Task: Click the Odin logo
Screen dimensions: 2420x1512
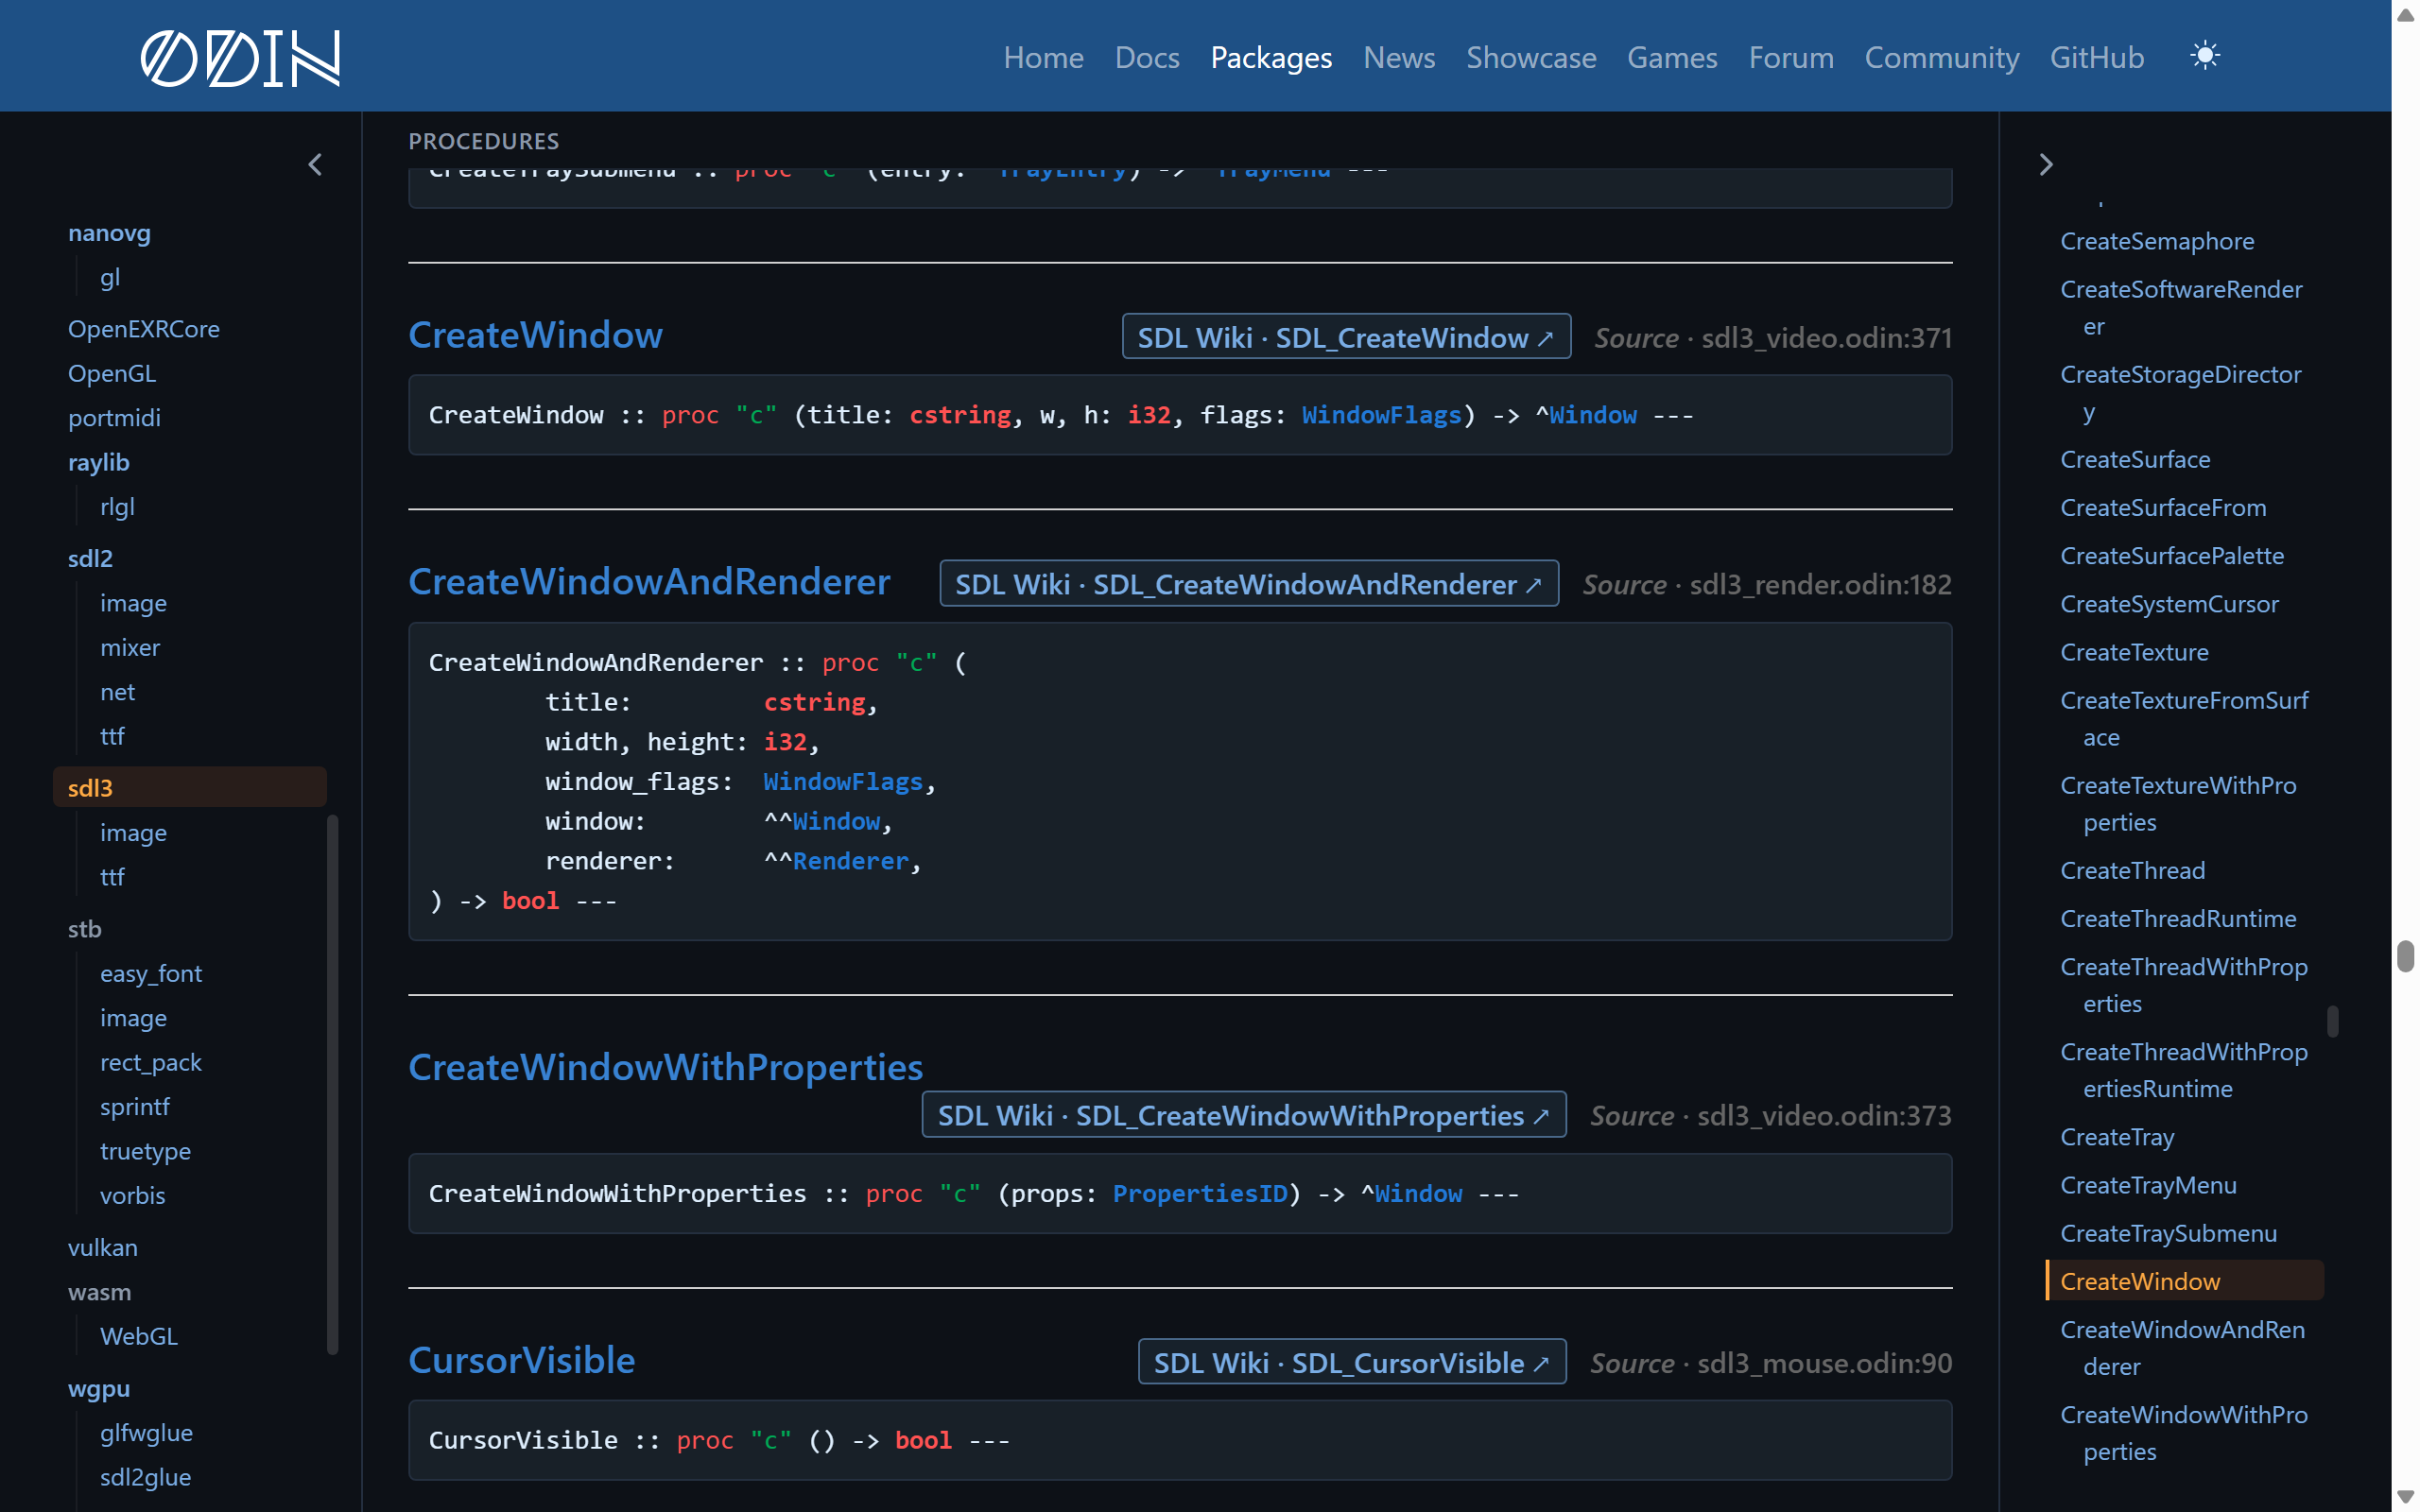Action: tap(240, 57)
